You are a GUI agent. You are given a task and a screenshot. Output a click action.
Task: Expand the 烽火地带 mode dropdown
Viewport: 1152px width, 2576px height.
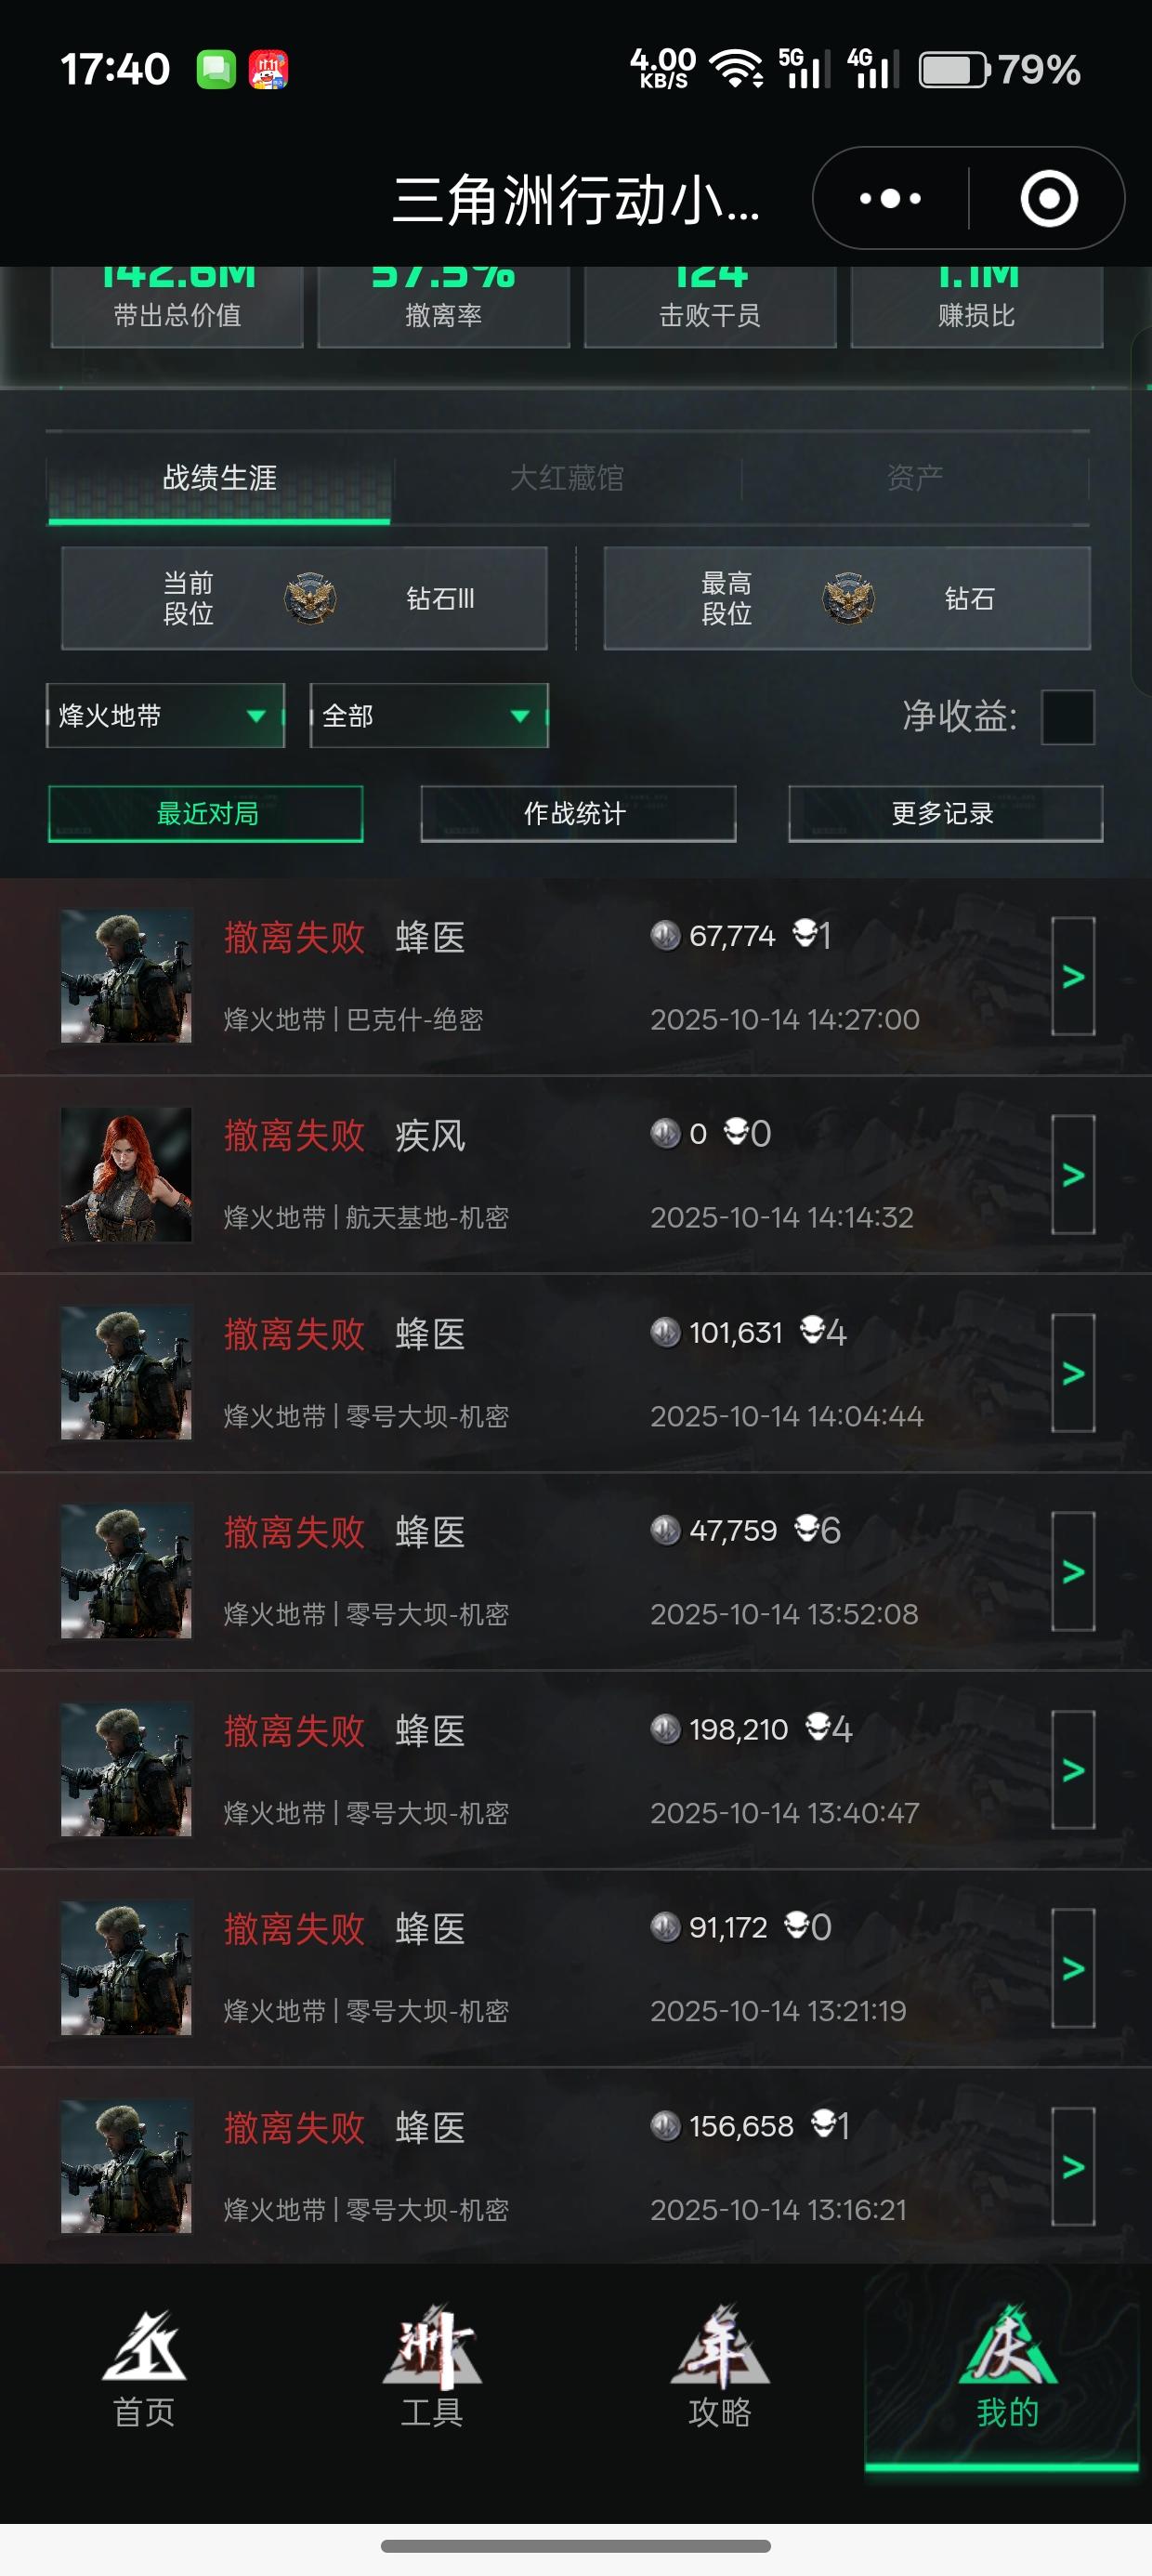165,715
